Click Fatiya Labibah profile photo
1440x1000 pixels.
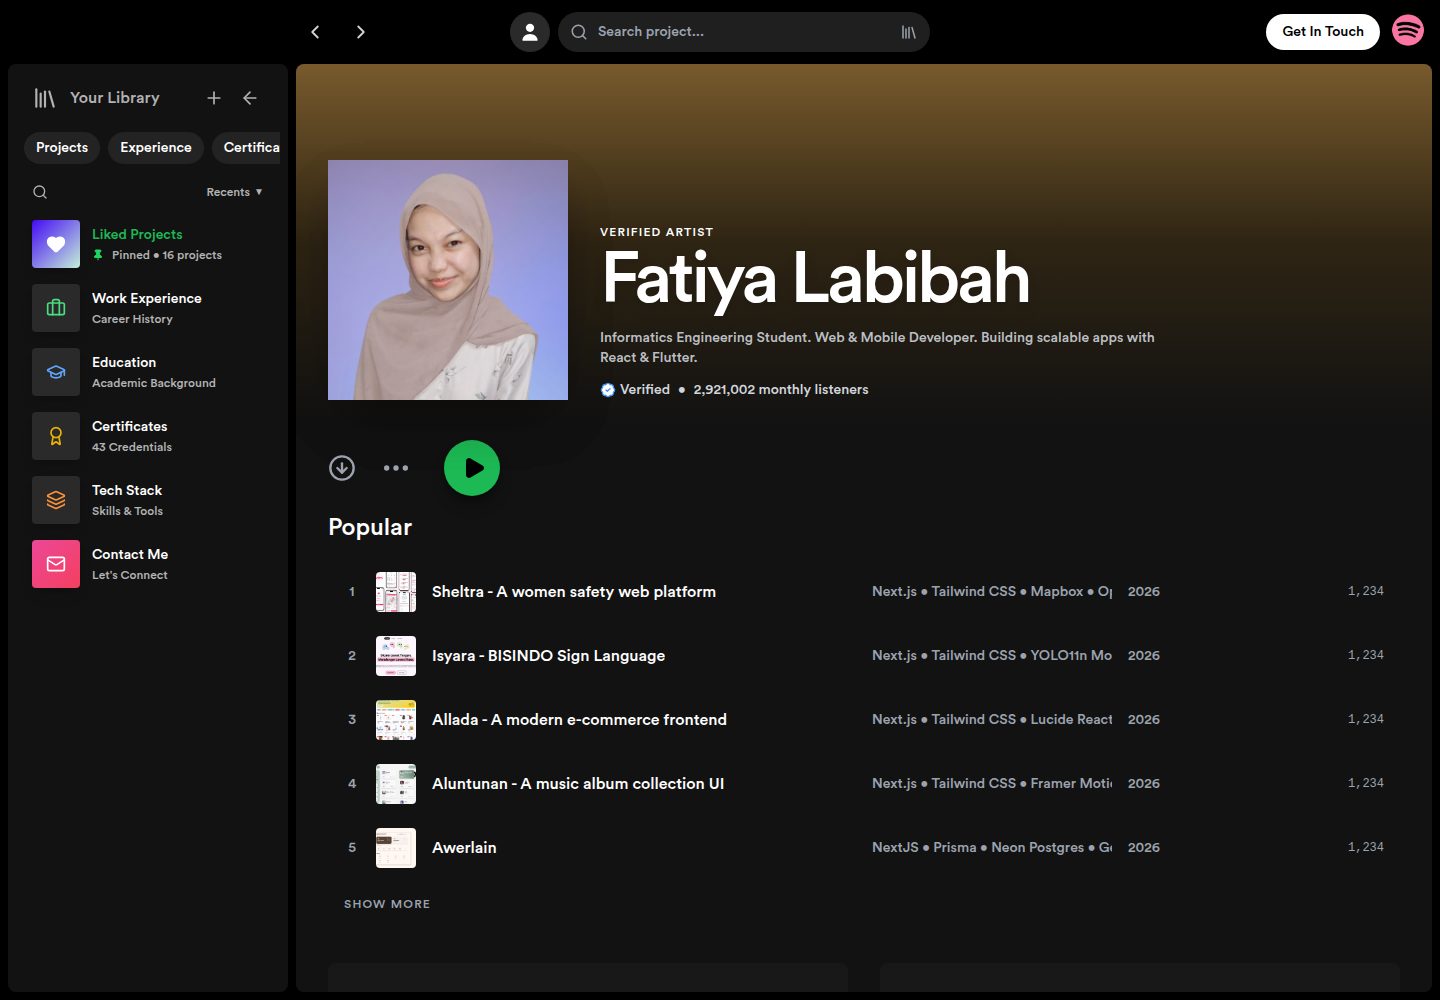point(448,280)
